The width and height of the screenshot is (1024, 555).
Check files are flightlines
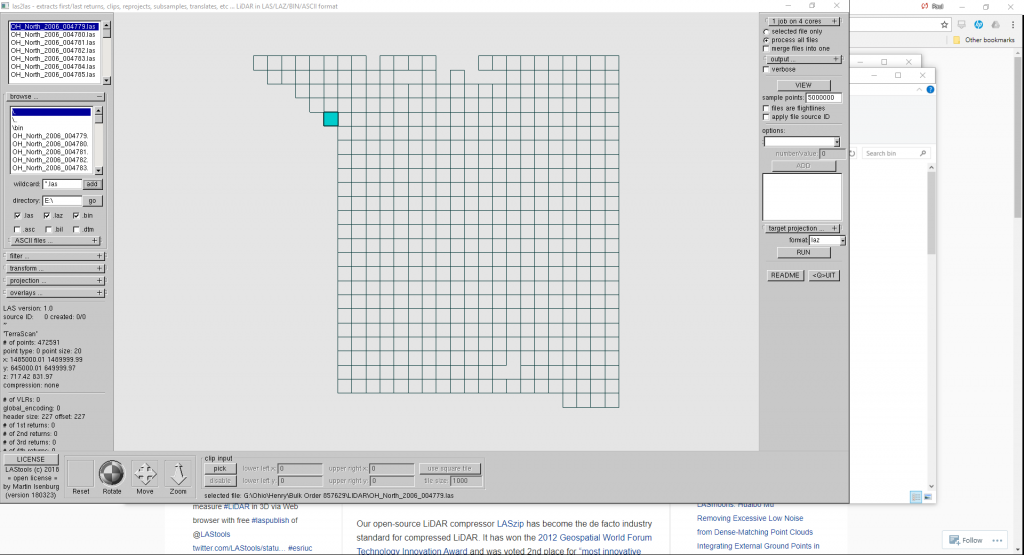[x=767, y=108]
